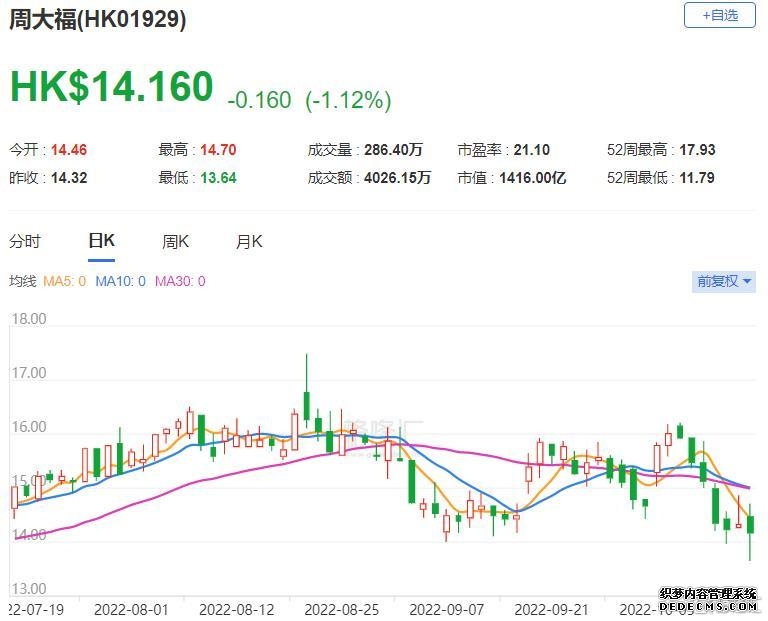Viewport: 768px width, 621px height.
Task: Click the 52周最低 value 11.79
Action: pos(697,178)
